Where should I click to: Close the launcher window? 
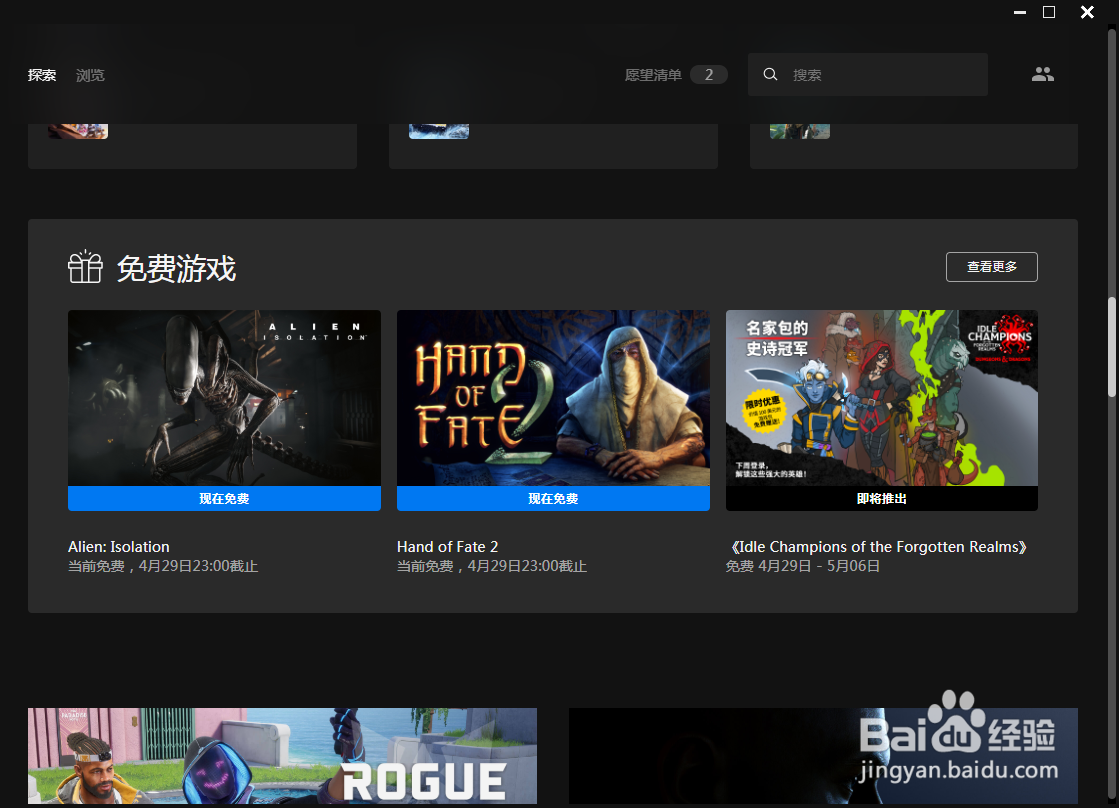(1087, 12)
